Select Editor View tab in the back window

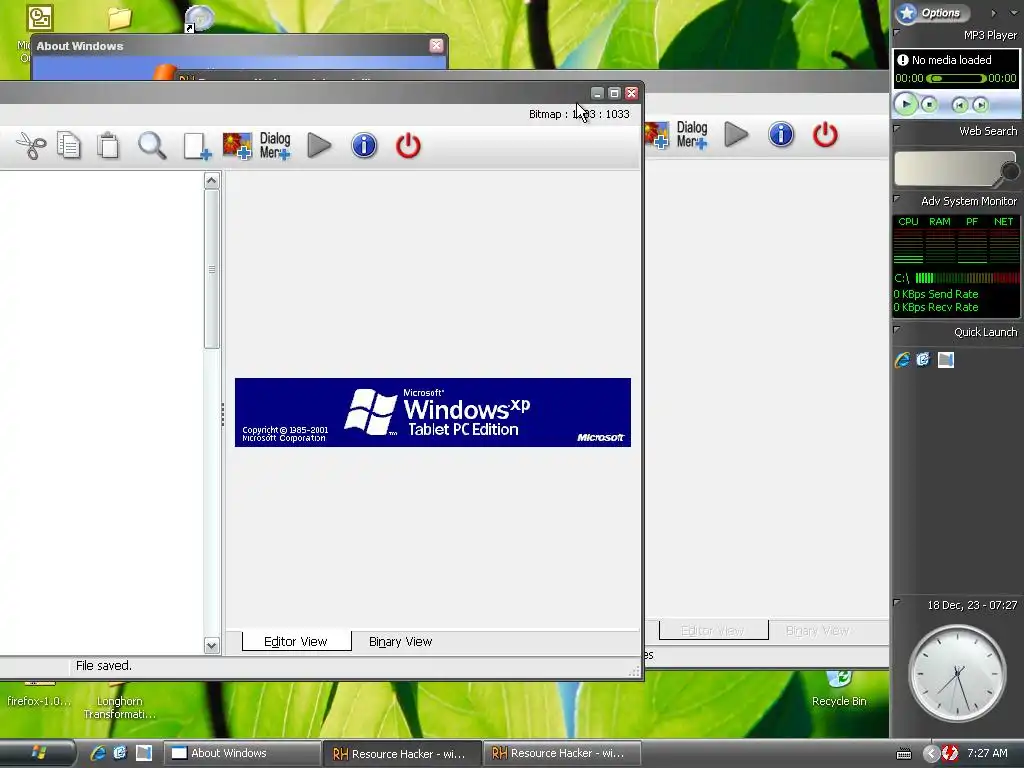click(713, 630)
